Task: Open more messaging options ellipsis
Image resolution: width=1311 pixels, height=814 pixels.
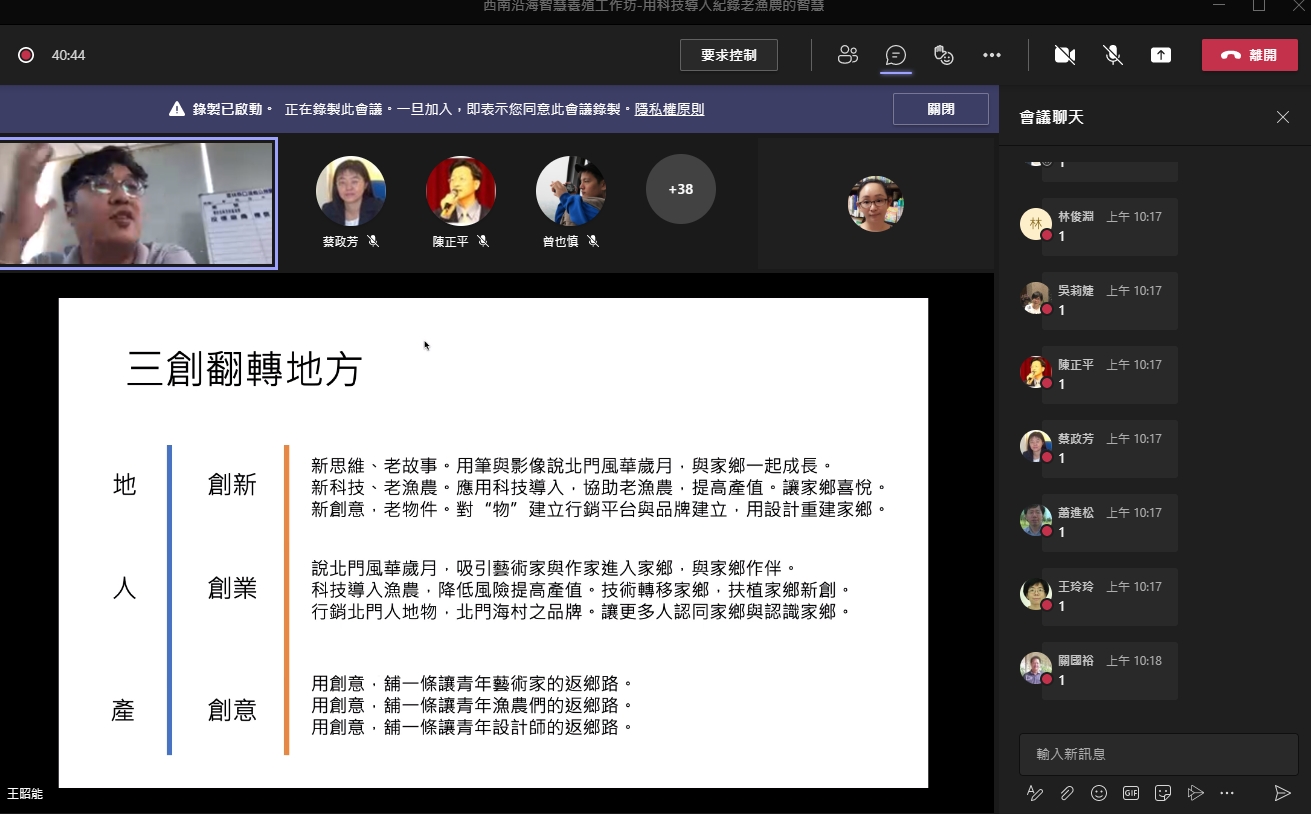Action: pos(1227,793)
